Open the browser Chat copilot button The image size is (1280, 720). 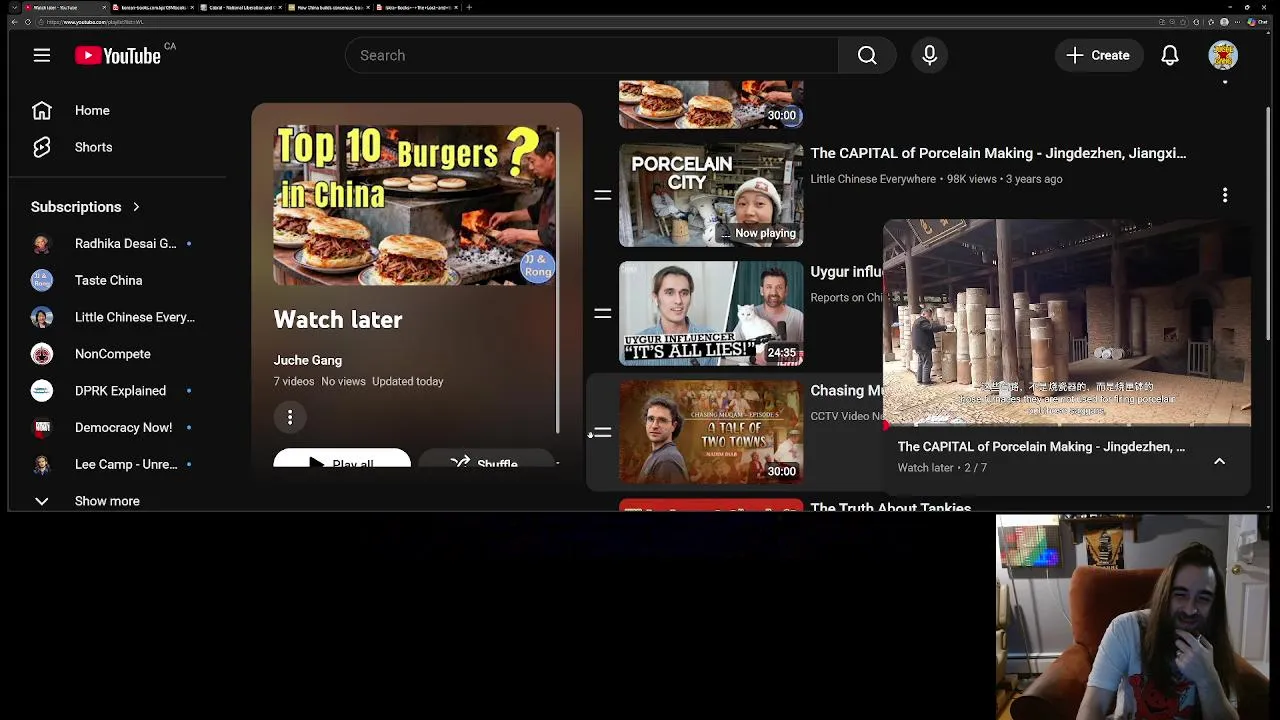click(1256, 22)
